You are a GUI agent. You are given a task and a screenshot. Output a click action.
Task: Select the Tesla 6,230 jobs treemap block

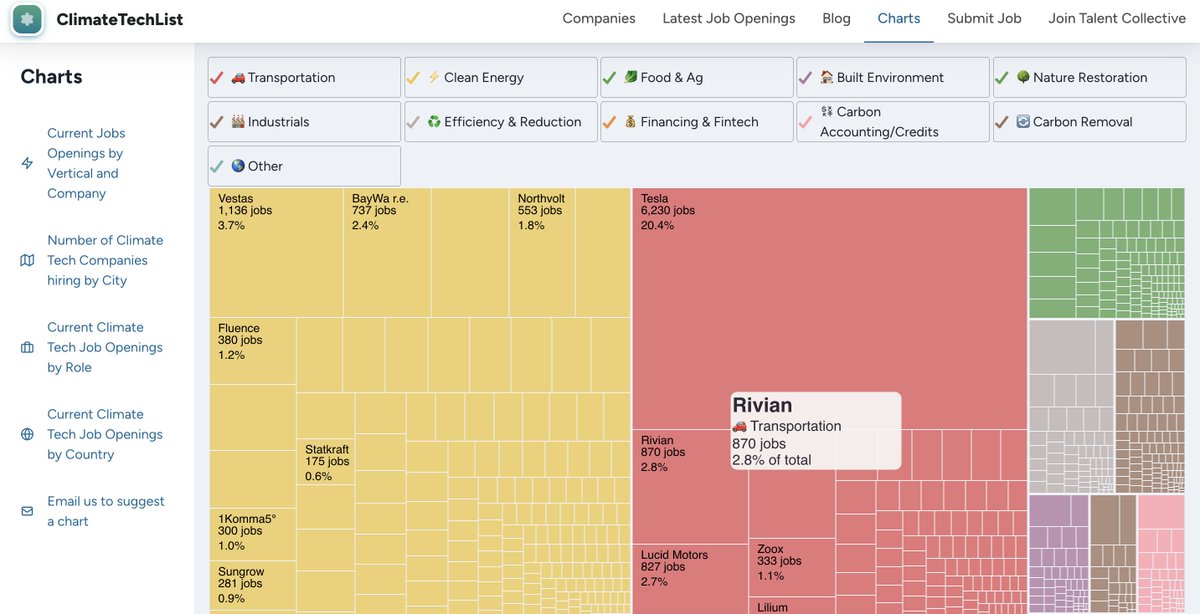(830, 310)
